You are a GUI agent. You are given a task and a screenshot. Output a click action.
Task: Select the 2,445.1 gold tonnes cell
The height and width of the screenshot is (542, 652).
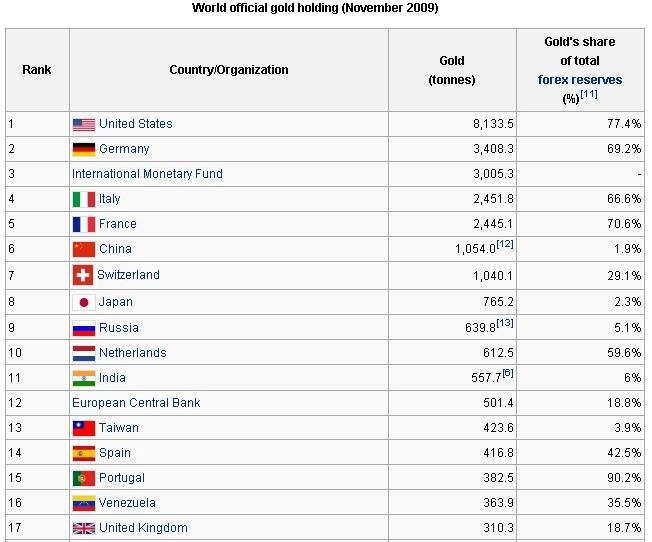452,224
